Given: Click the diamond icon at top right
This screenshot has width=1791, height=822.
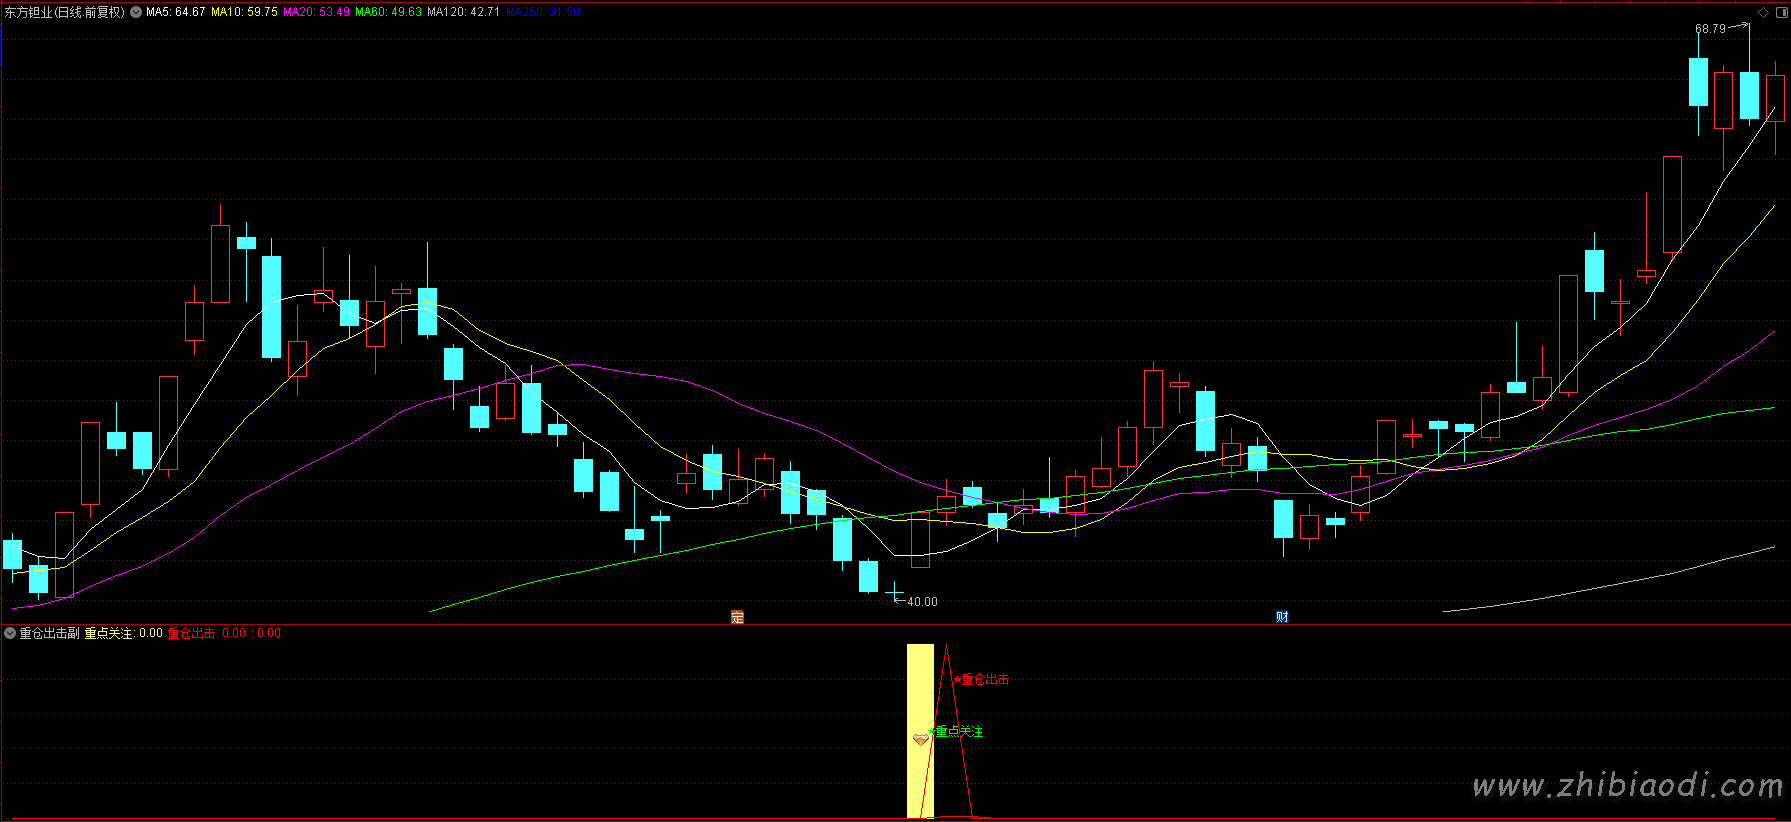Looking at the screenshot, I should click(x=1763, y=12).
